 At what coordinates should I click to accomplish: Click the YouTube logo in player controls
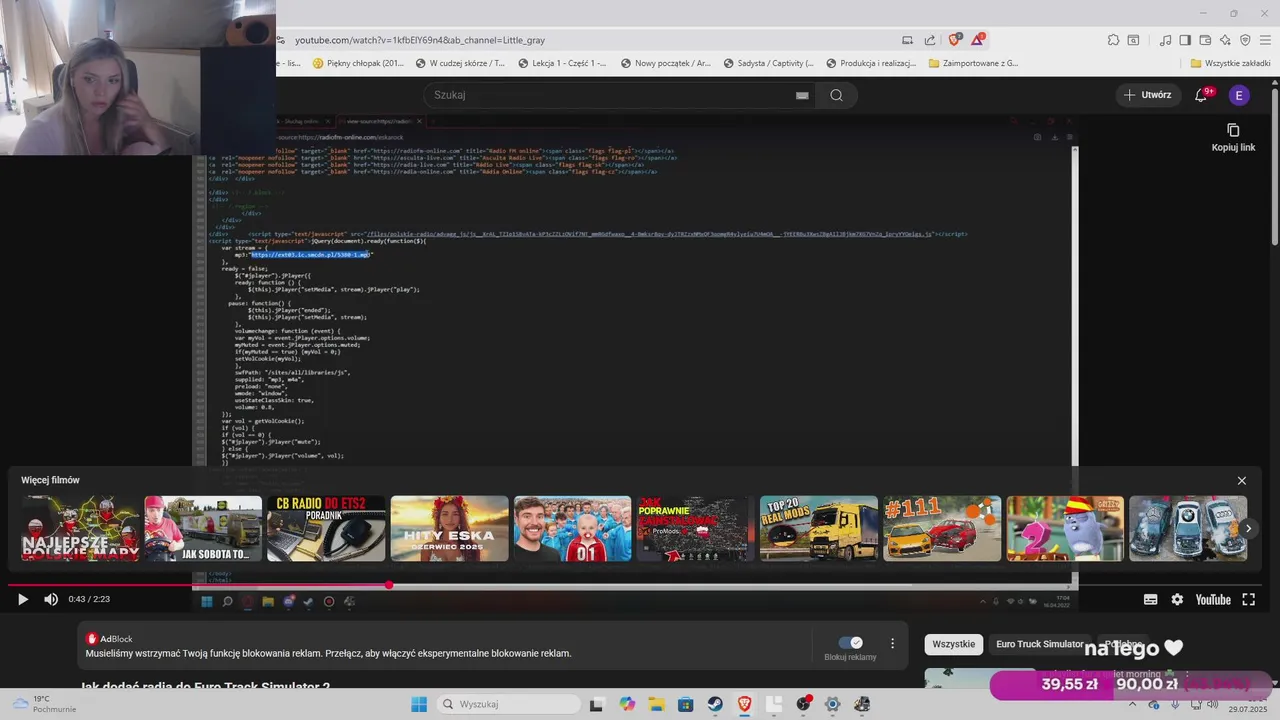(1213, 599)
